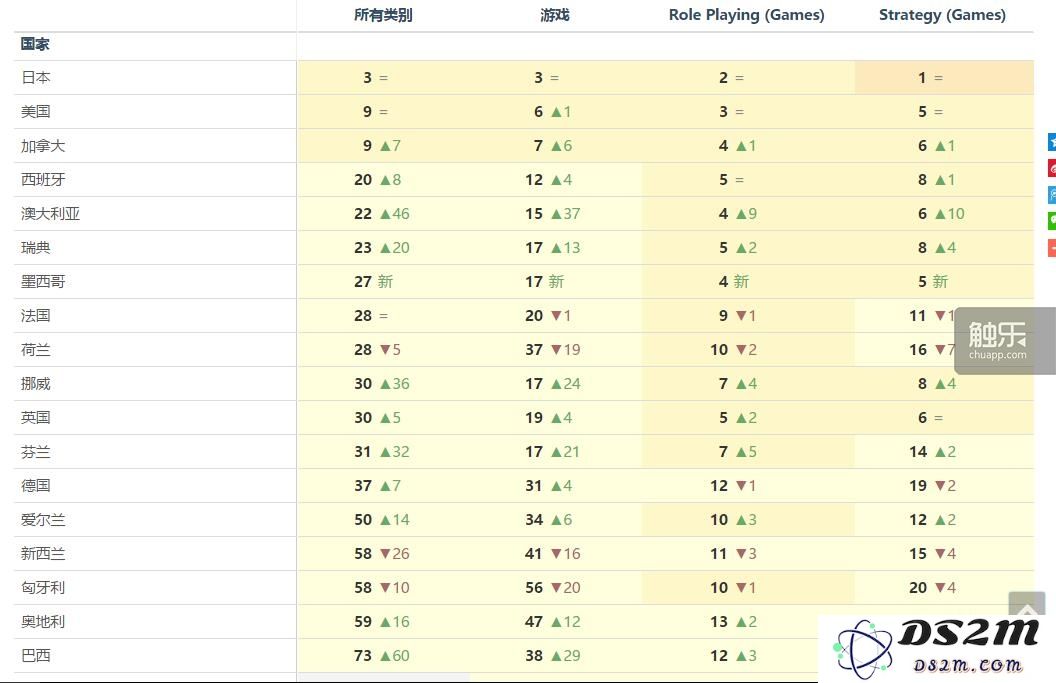Click 澳大利亚 in the country column
1056x683 pixels.
51,214
